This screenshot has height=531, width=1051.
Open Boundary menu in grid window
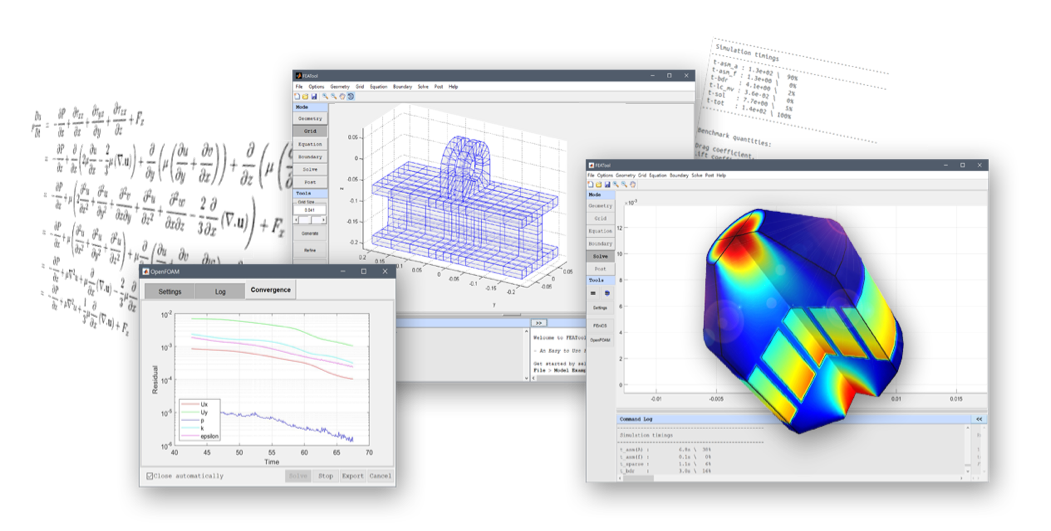(x=402, y=86)
